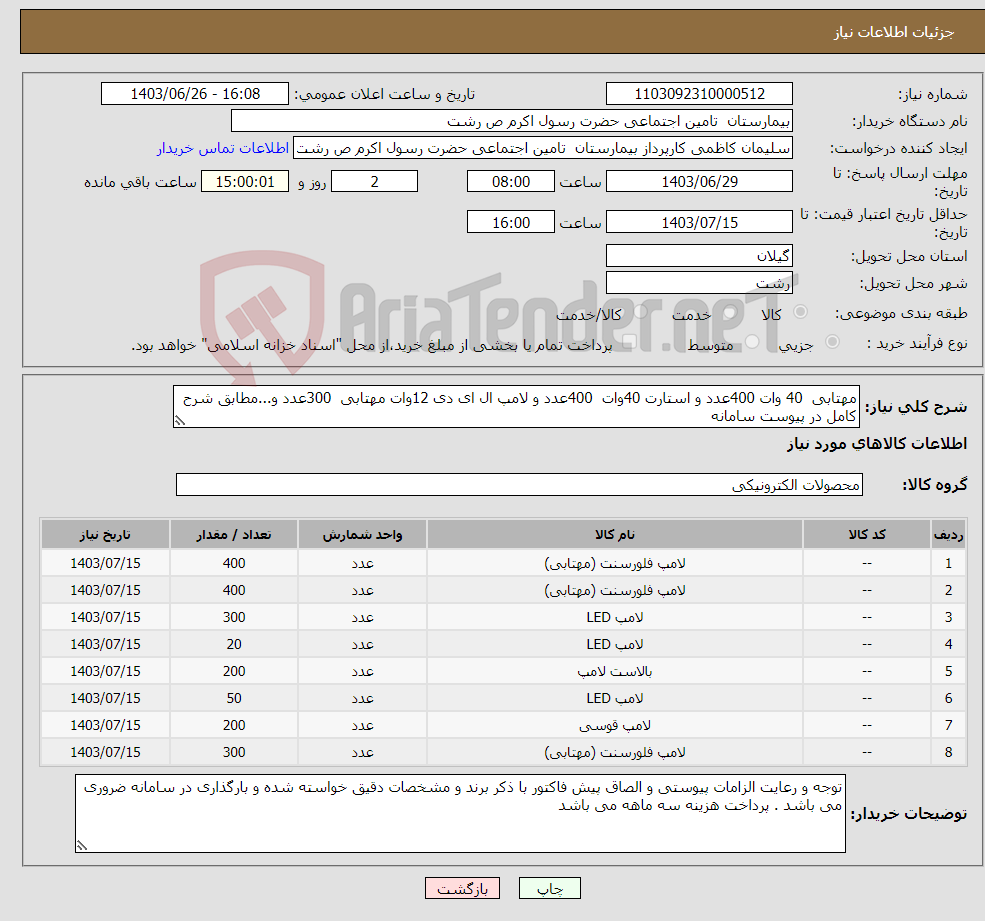Click the buyer organization name field
Screen dimensions: 985x921
pyautogui.click(x=511, y=121)
